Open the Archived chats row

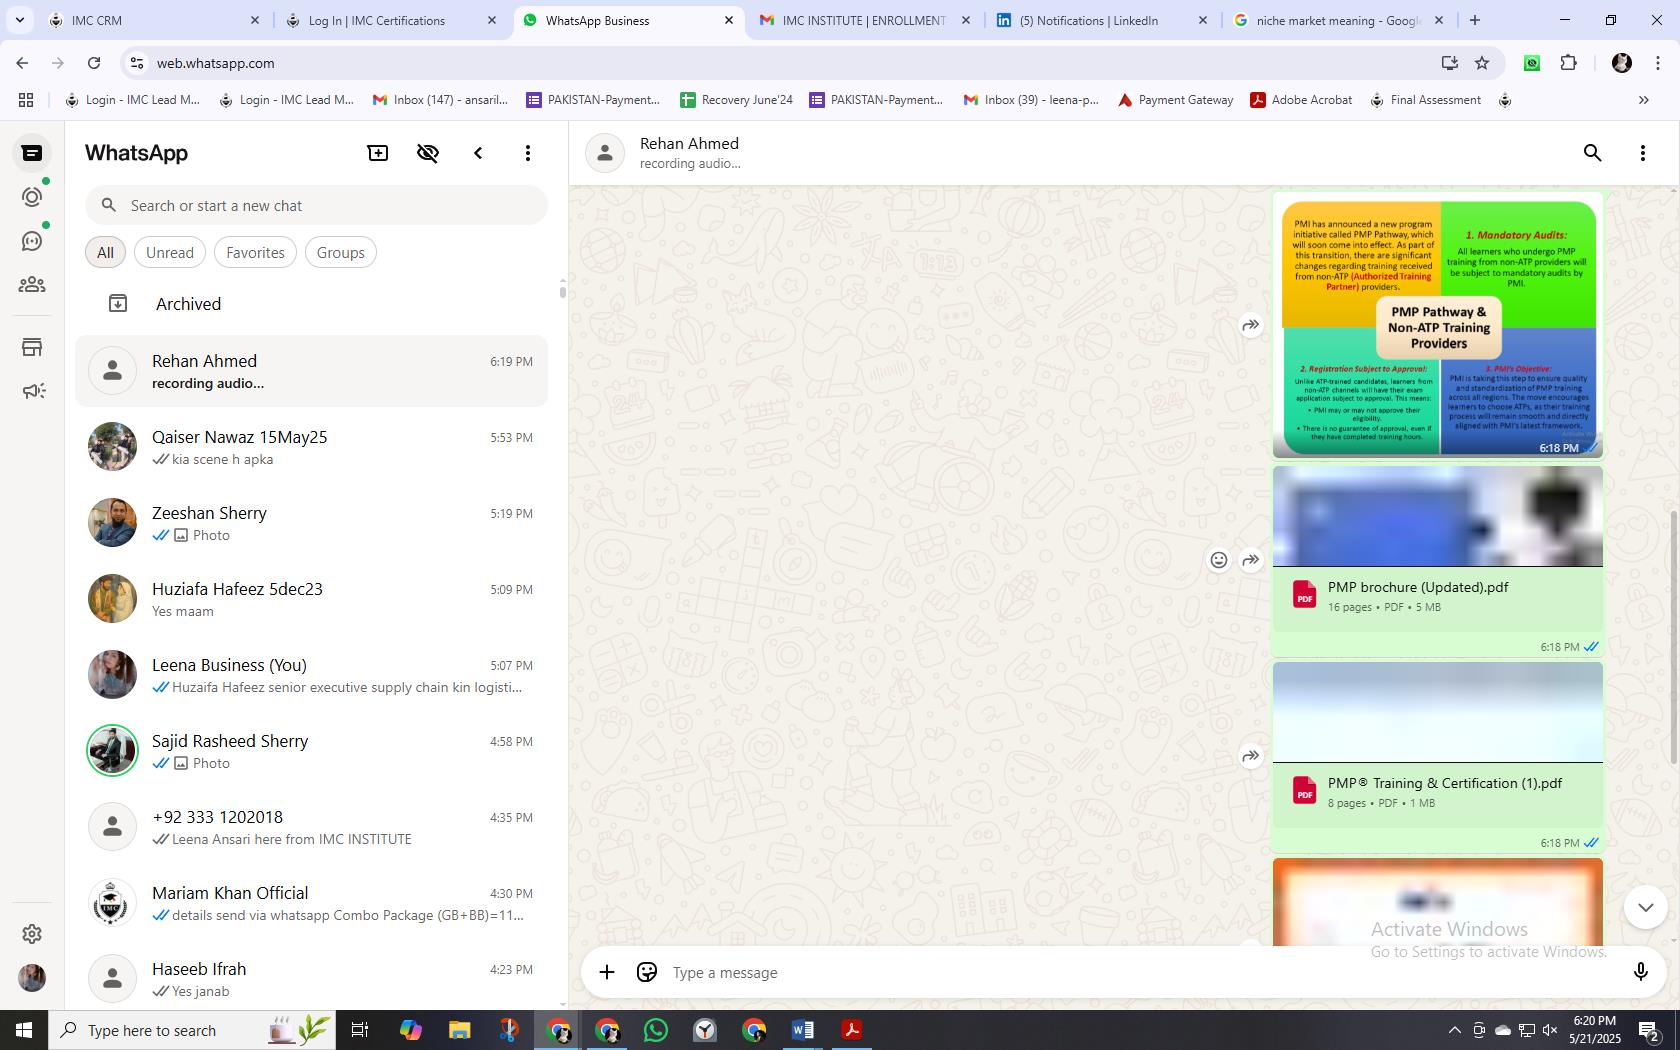pyautogui.click(x=312, y=304)
